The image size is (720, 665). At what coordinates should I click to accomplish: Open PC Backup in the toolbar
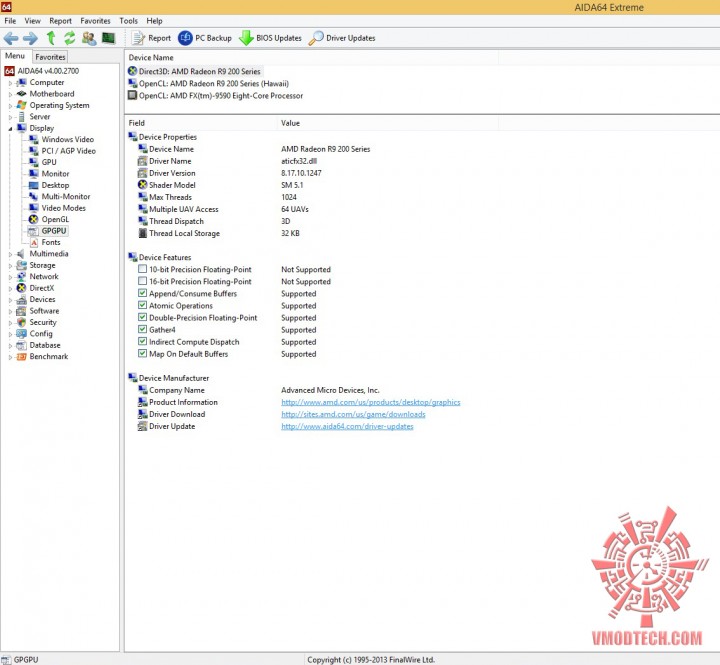point(205,38)
